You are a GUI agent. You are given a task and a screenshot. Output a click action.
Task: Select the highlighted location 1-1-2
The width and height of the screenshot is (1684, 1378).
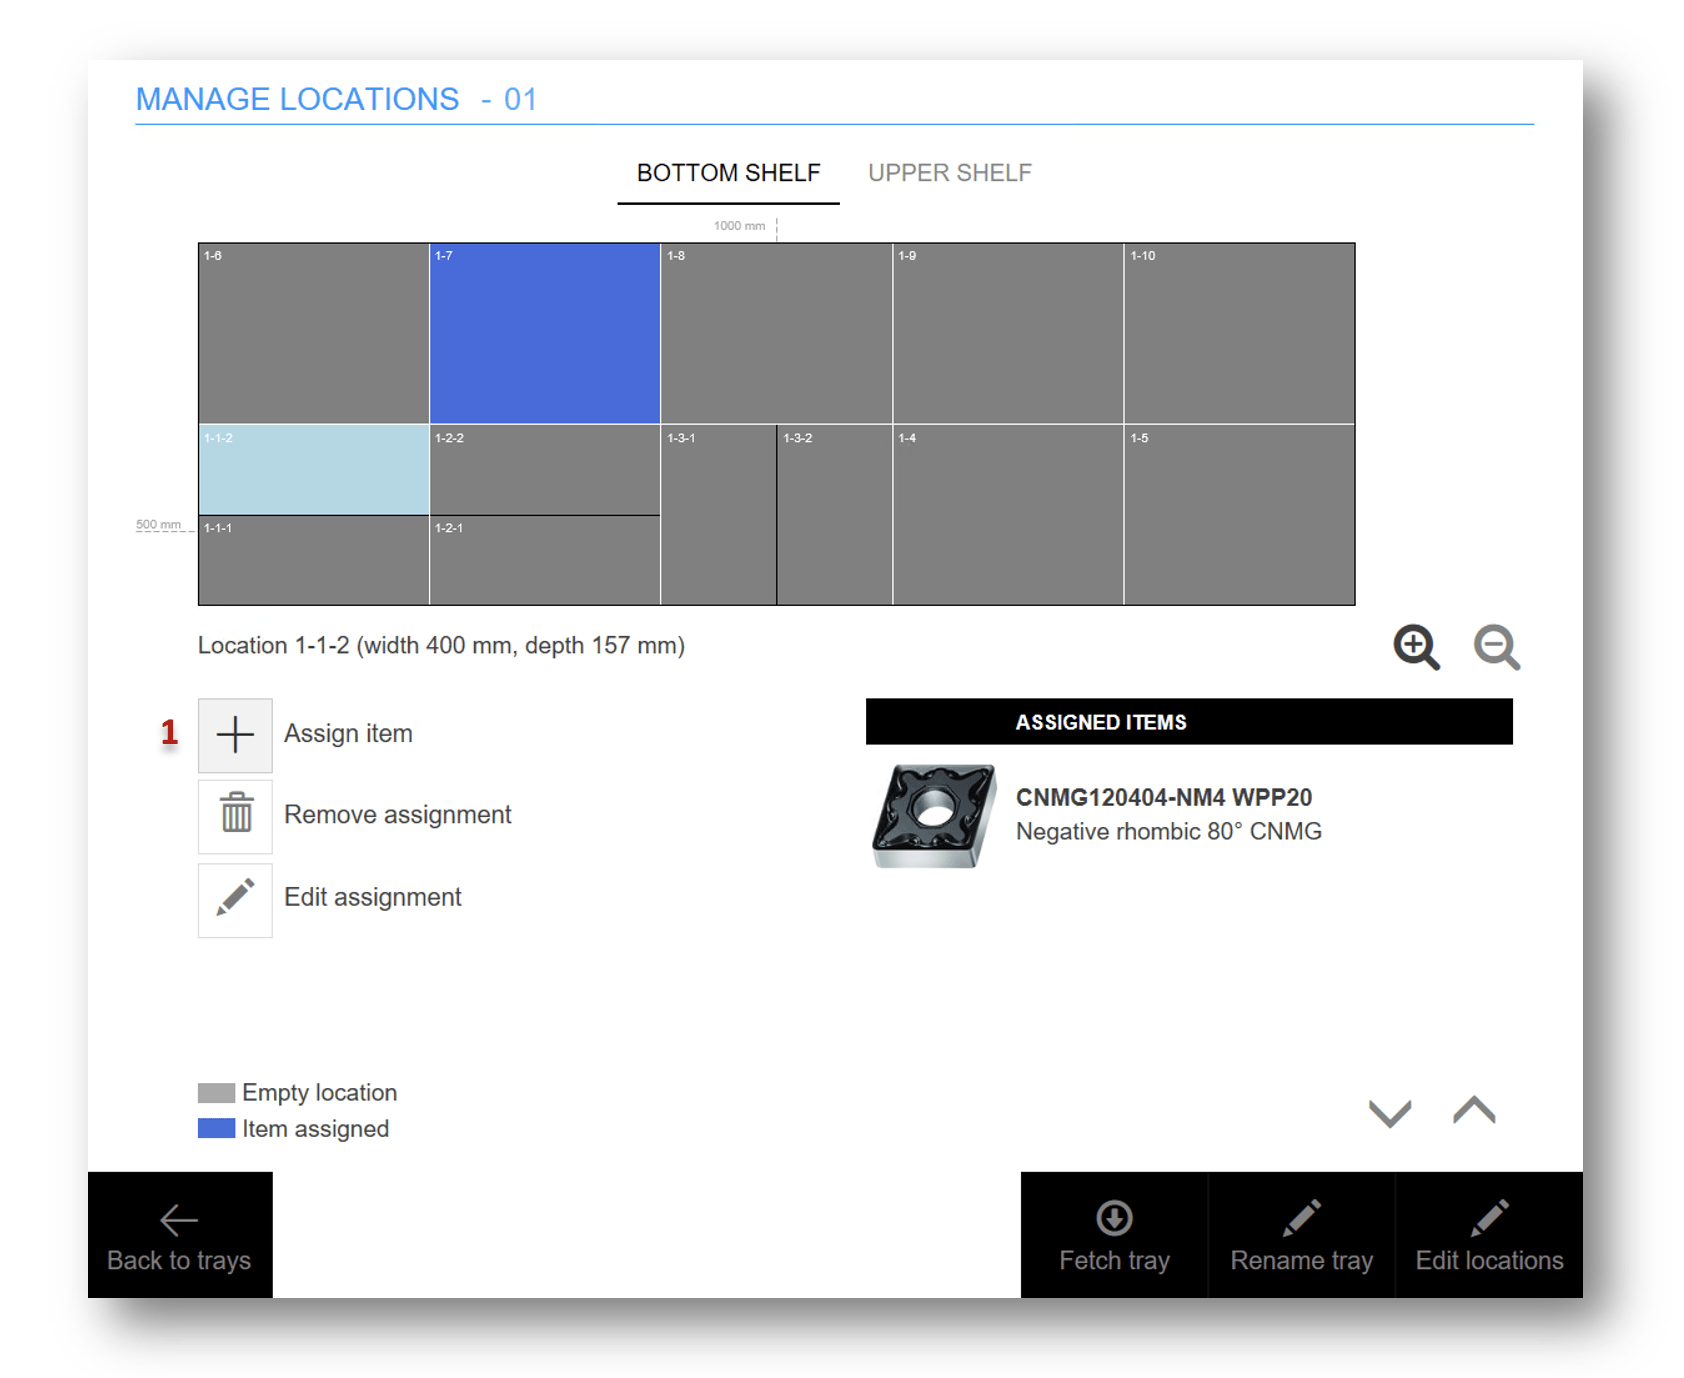(x=314, y=470)
